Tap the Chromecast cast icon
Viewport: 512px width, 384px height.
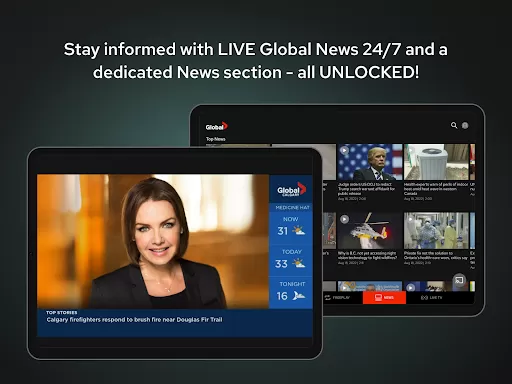click(x=459, y=280)
